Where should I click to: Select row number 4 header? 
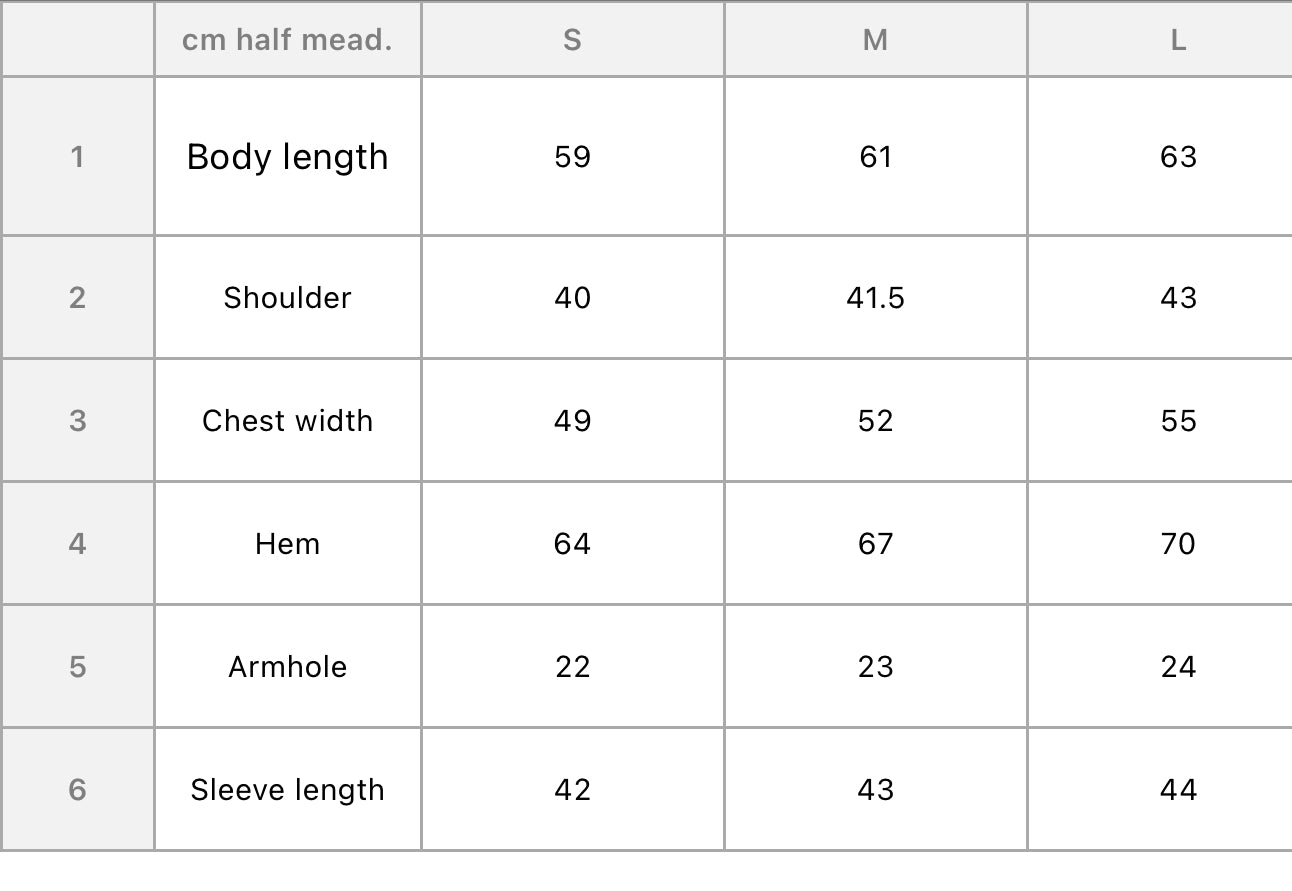pyautogui.click(x=77, y=544)
